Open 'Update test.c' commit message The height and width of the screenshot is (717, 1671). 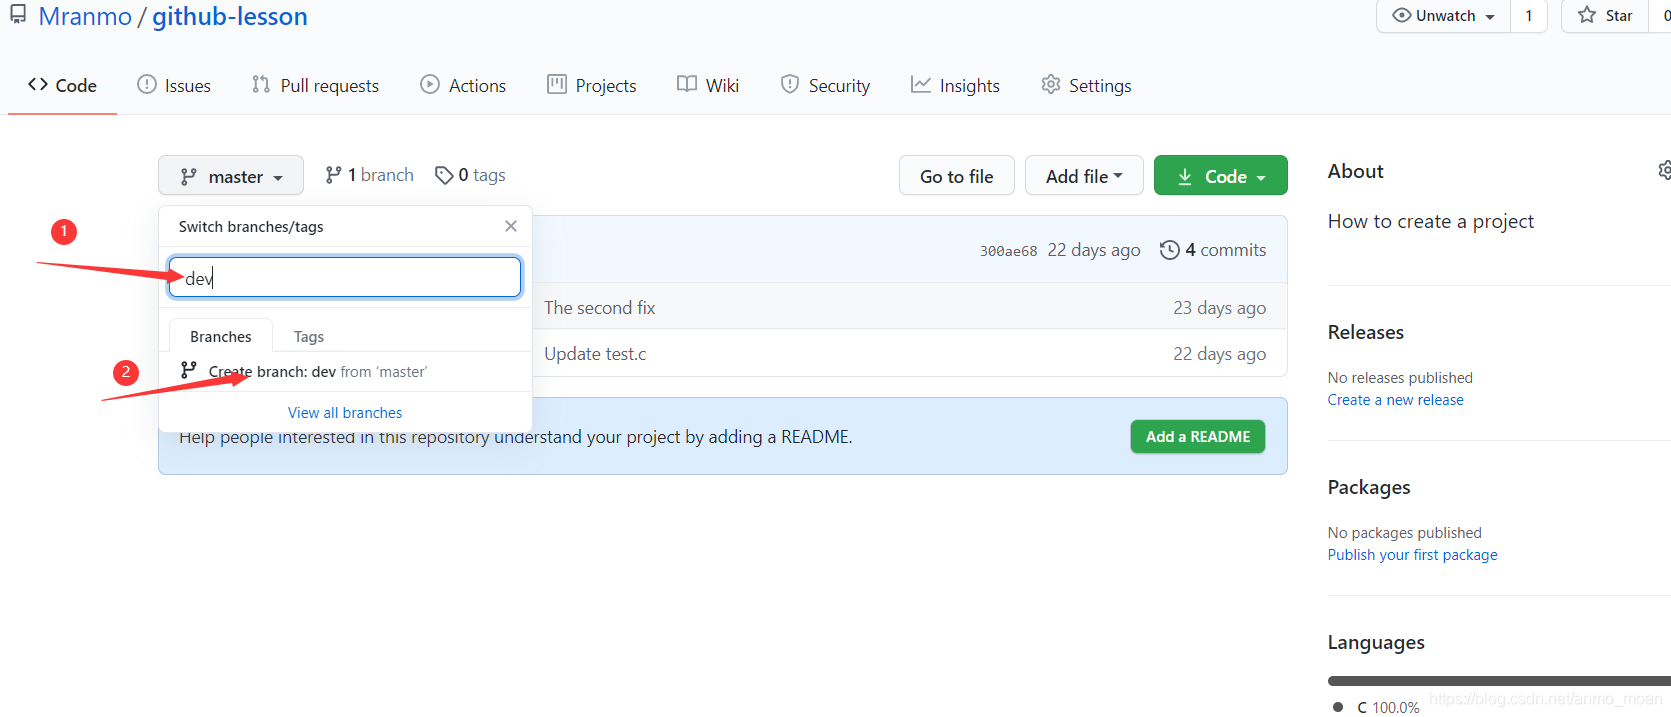(595, 354)
